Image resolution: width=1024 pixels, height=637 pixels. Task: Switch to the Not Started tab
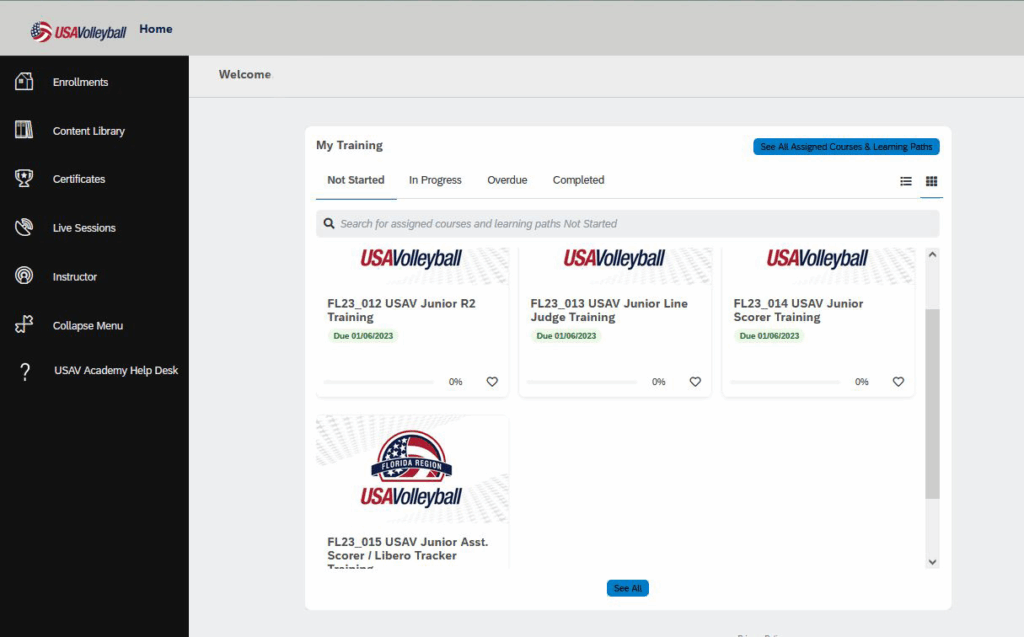click(x=356, y=180)
